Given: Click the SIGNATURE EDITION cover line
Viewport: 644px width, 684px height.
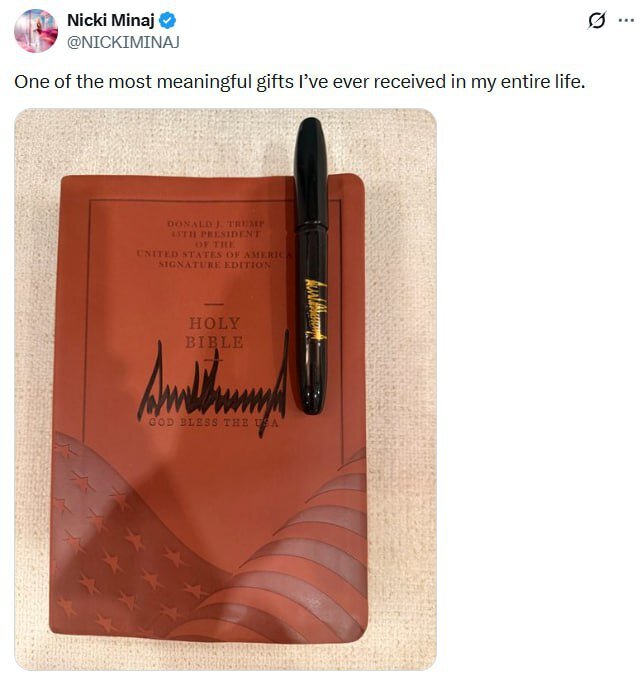Looking at the screenshot, I should tap(215, 264).
